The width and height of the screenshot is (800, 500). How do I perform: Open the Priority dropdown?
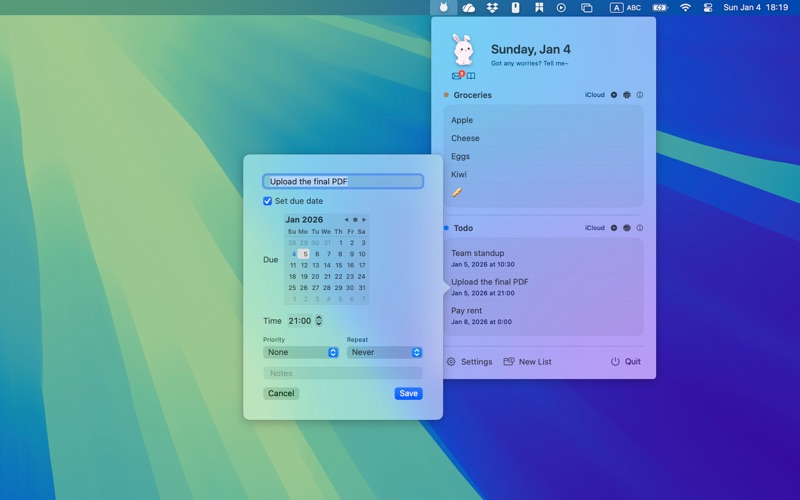coord(301,353)
